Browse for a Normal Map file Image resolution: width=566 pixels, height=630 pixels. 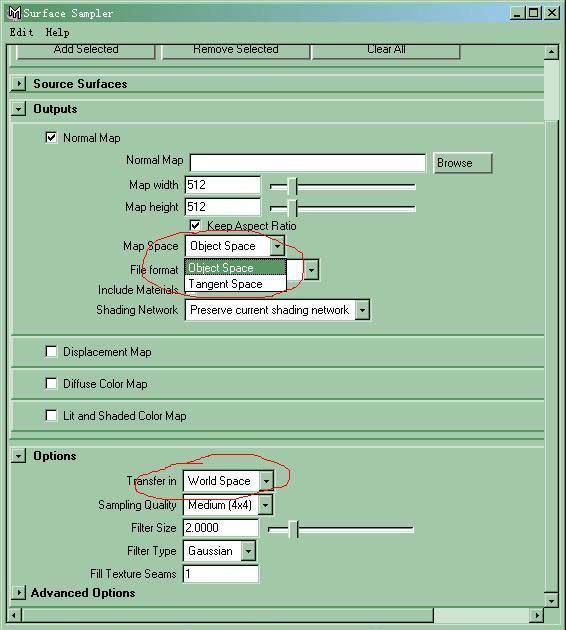click(463, 163)
